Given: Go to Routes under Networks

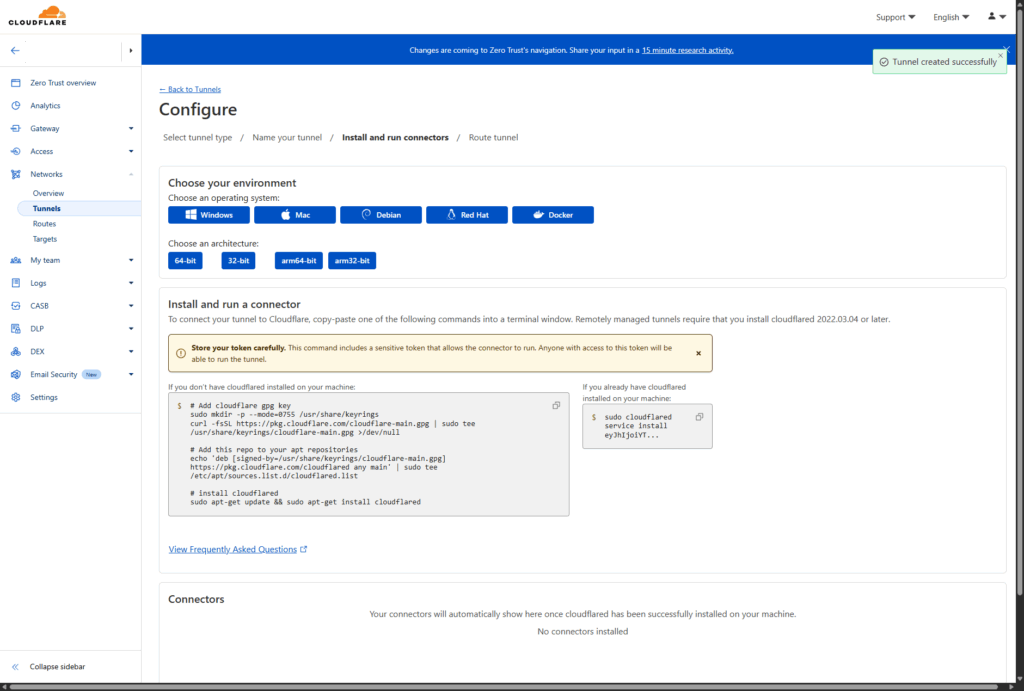Looking at the screenshot, I should point(44,224).
